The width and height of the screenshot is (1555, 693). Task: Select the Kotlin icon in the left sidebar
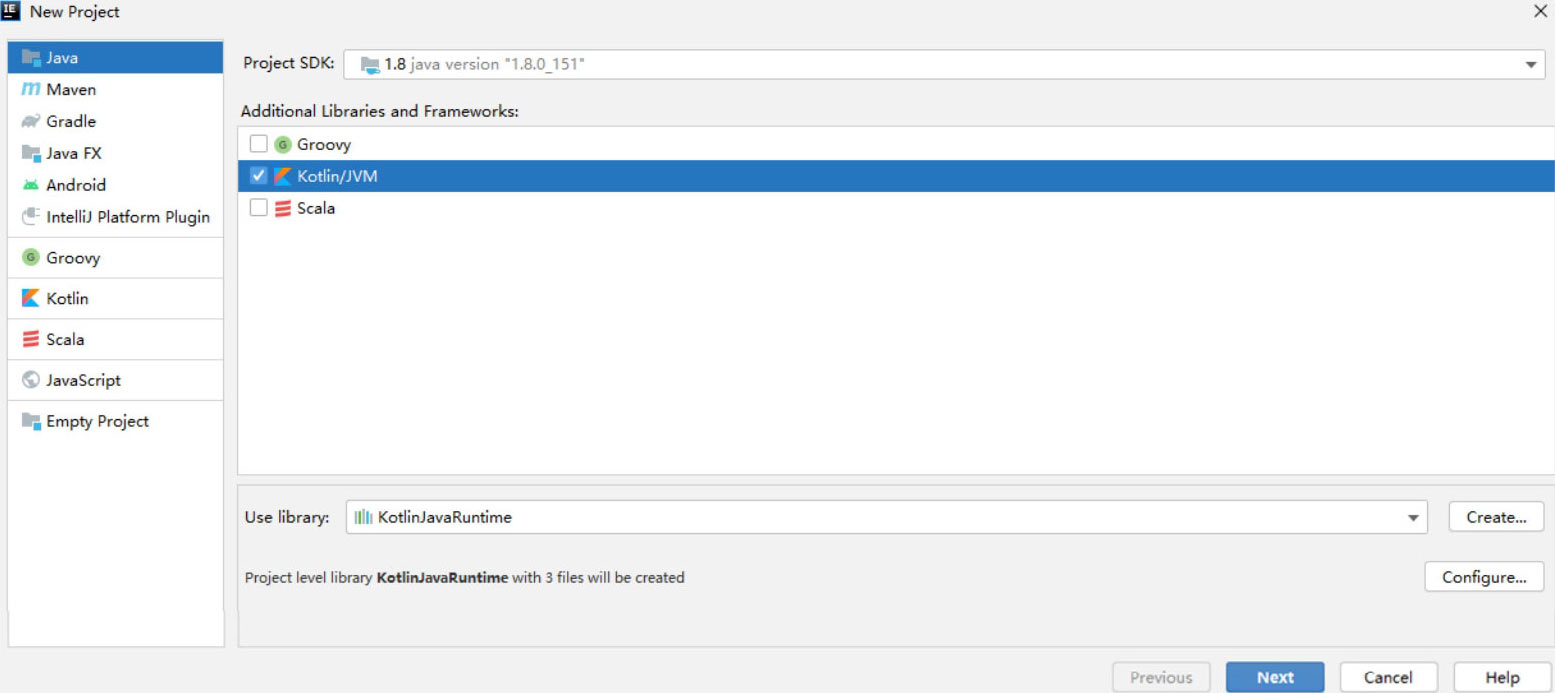(30, 299)
